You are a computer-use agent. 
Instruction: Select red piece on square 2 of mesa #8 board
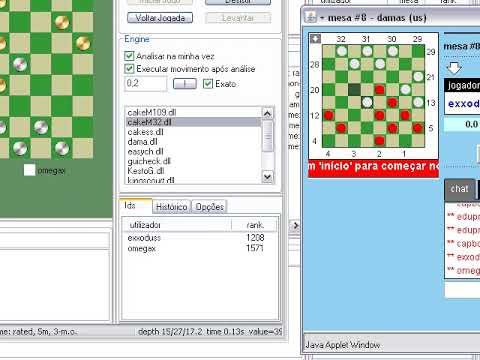(x=380, y=141)
